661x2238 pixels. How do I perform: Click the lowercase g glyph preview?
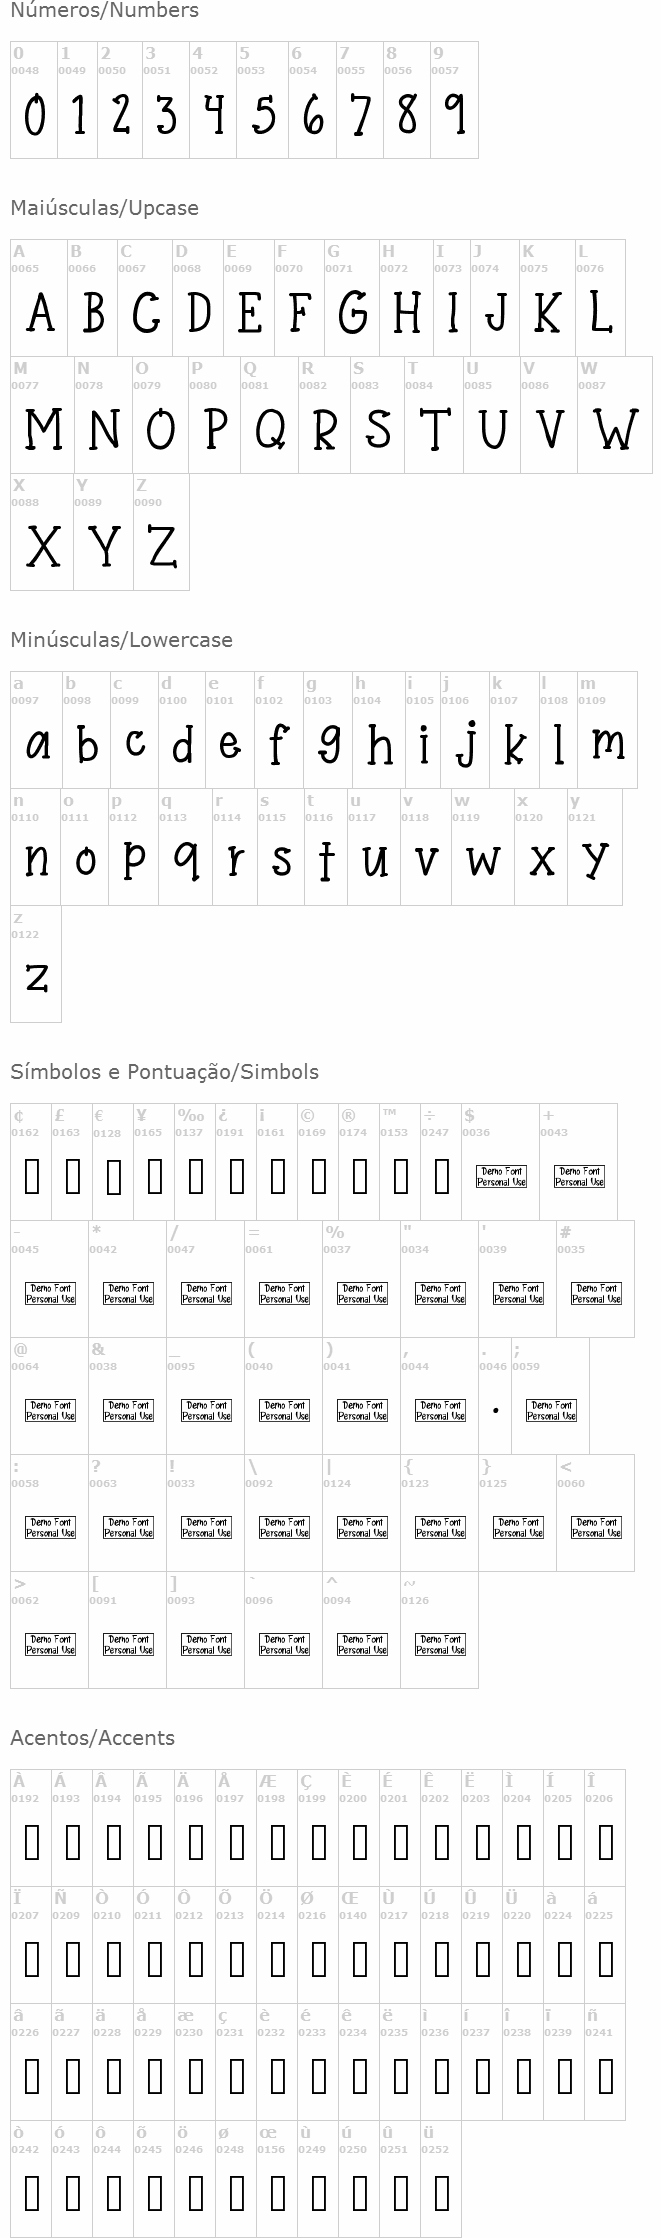[x=329, y=745]
